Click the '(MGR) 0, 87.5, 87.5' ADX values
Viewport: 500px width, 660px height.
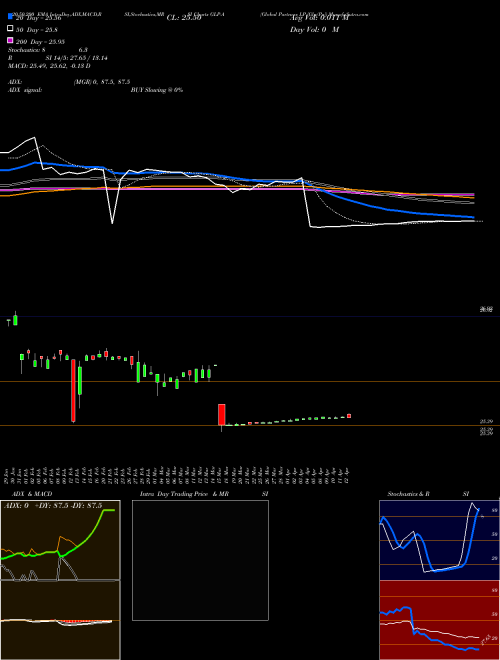tap(102, 82)
